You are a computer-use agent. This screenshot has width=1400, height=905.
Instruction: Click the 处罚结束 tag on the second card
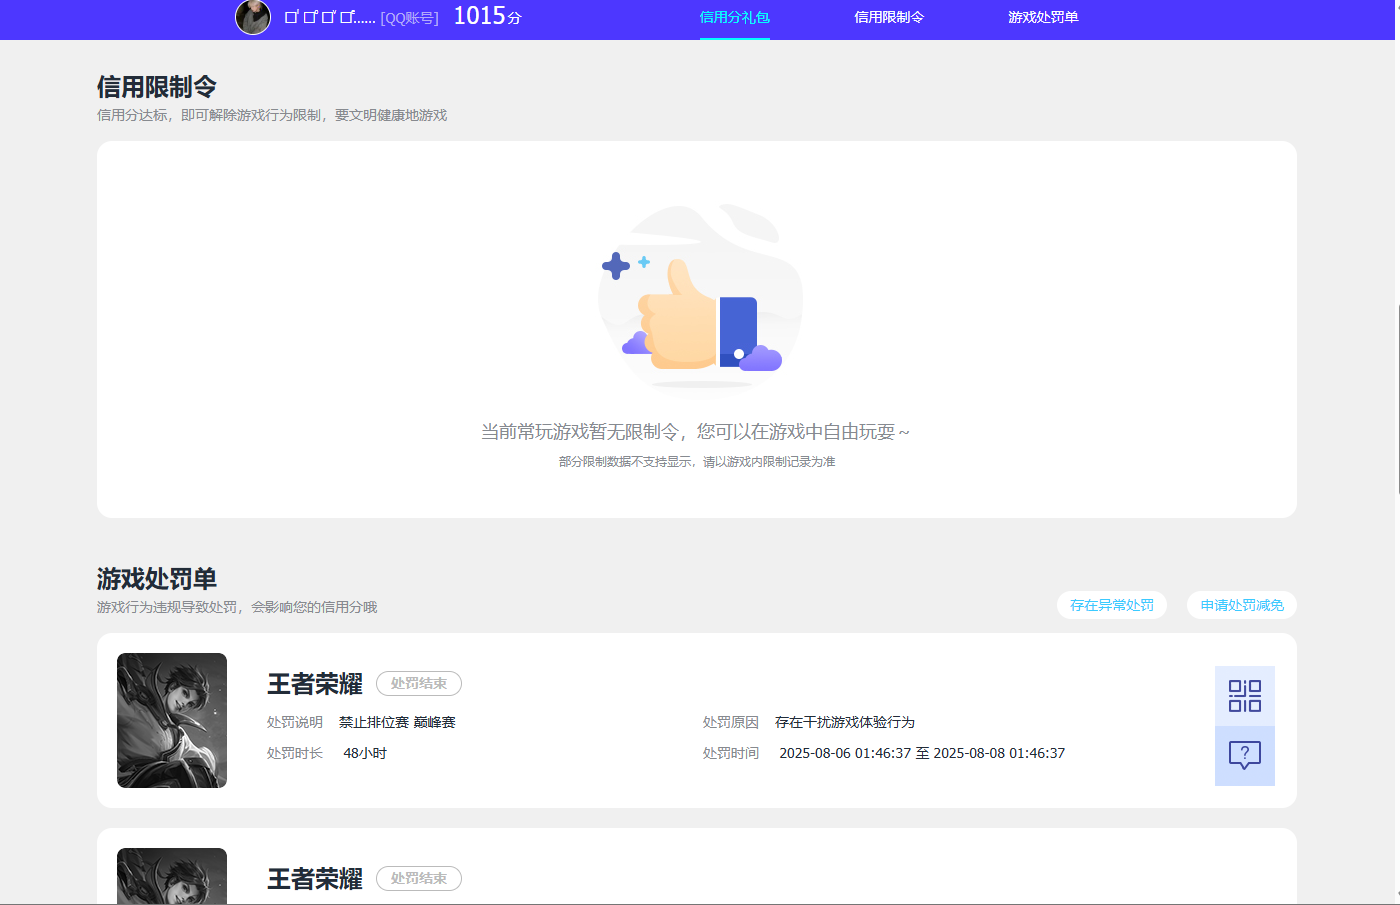pyautogui.click(x=418, y=878)
